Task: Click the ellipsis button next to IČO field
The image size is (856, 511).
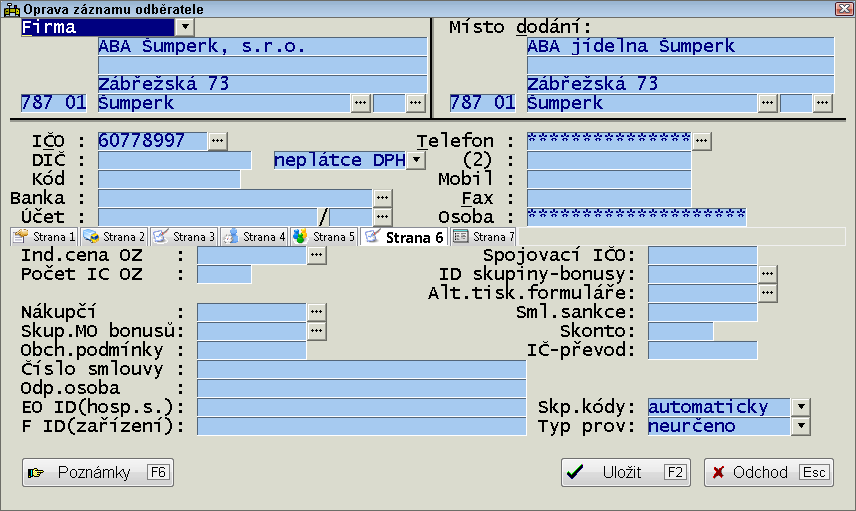Action: click(218, 141)
